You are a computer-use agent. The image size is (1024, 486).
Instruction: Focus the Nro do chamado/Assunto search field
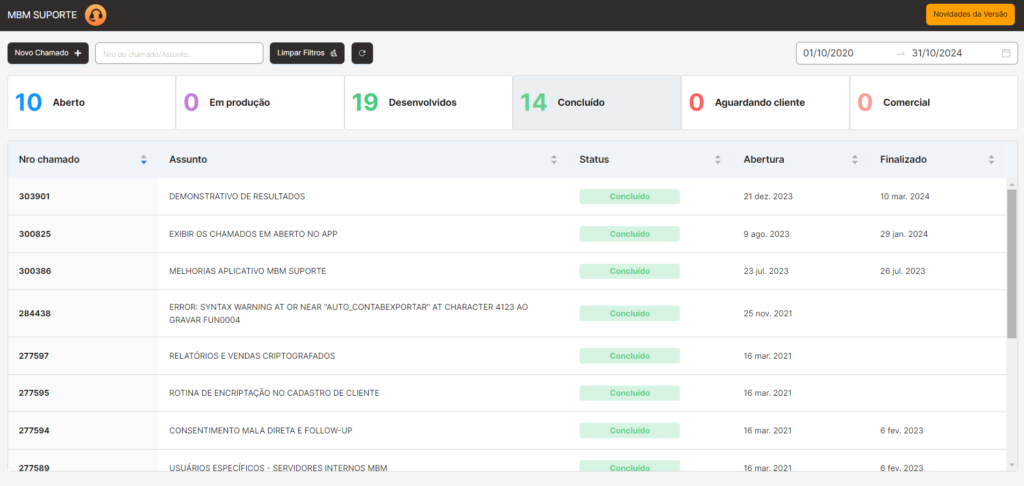coord(179,53)
